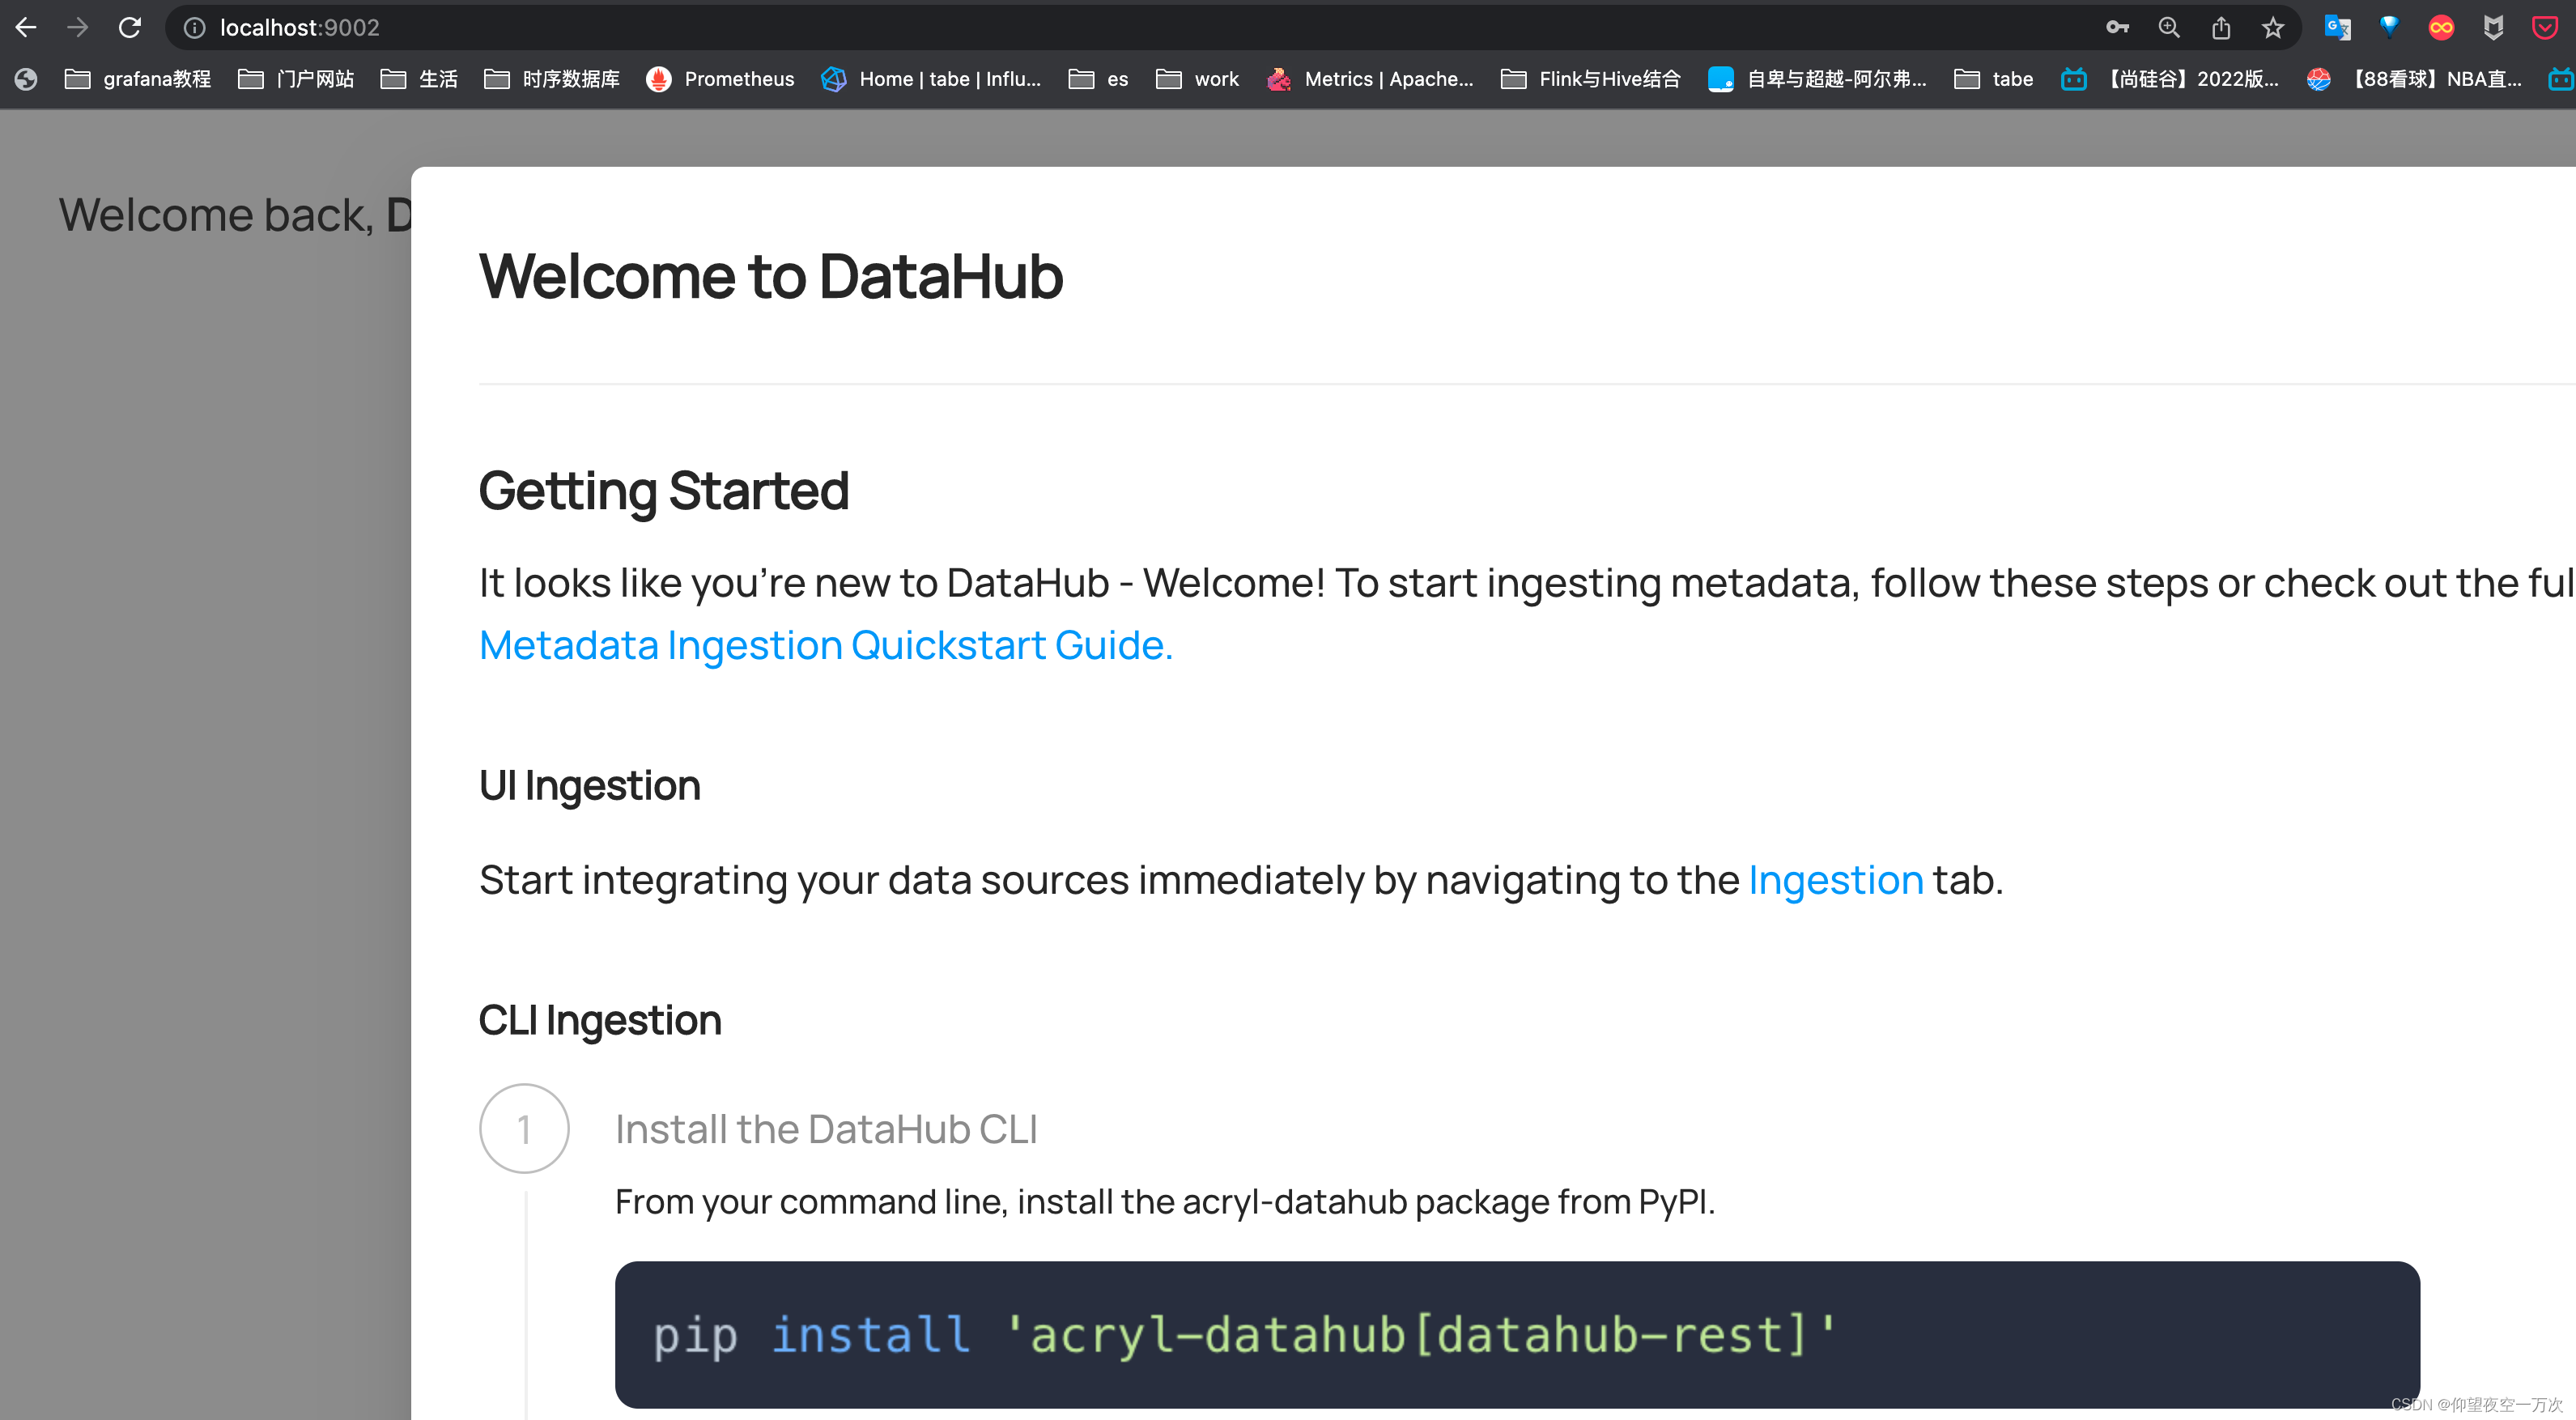Image resolution: width=2576 pixels, height=1420 pixels.
Task: Click the zoom magnifier icon in toolbar
Action: tap(2169, 27)
